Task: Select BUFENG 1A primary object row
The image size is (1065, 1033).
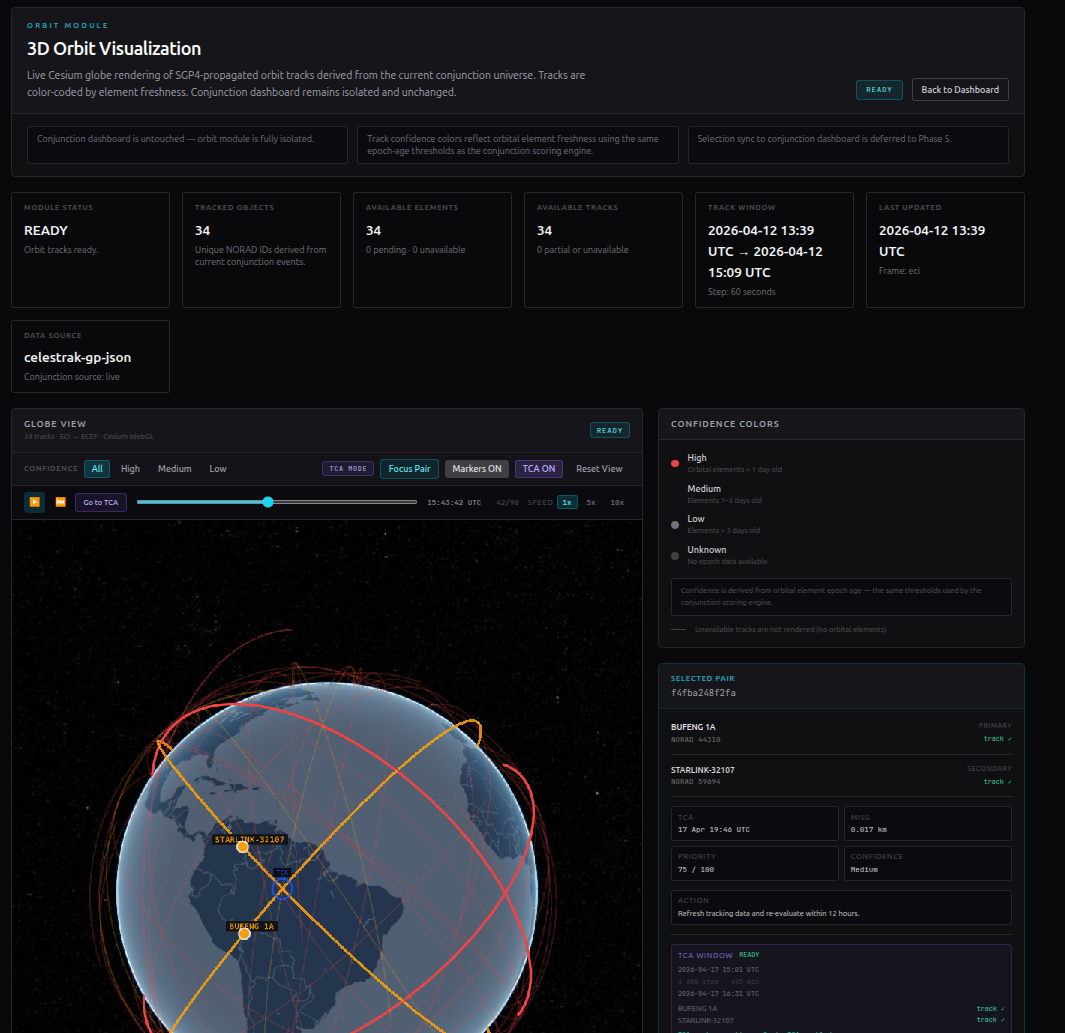Action: [841, 732]
